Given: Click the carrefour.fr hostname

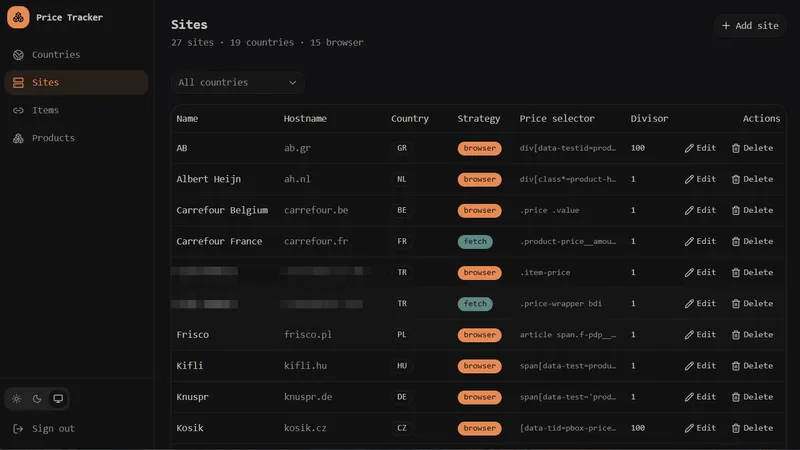Looking at the screenshot, I should 316,241.
